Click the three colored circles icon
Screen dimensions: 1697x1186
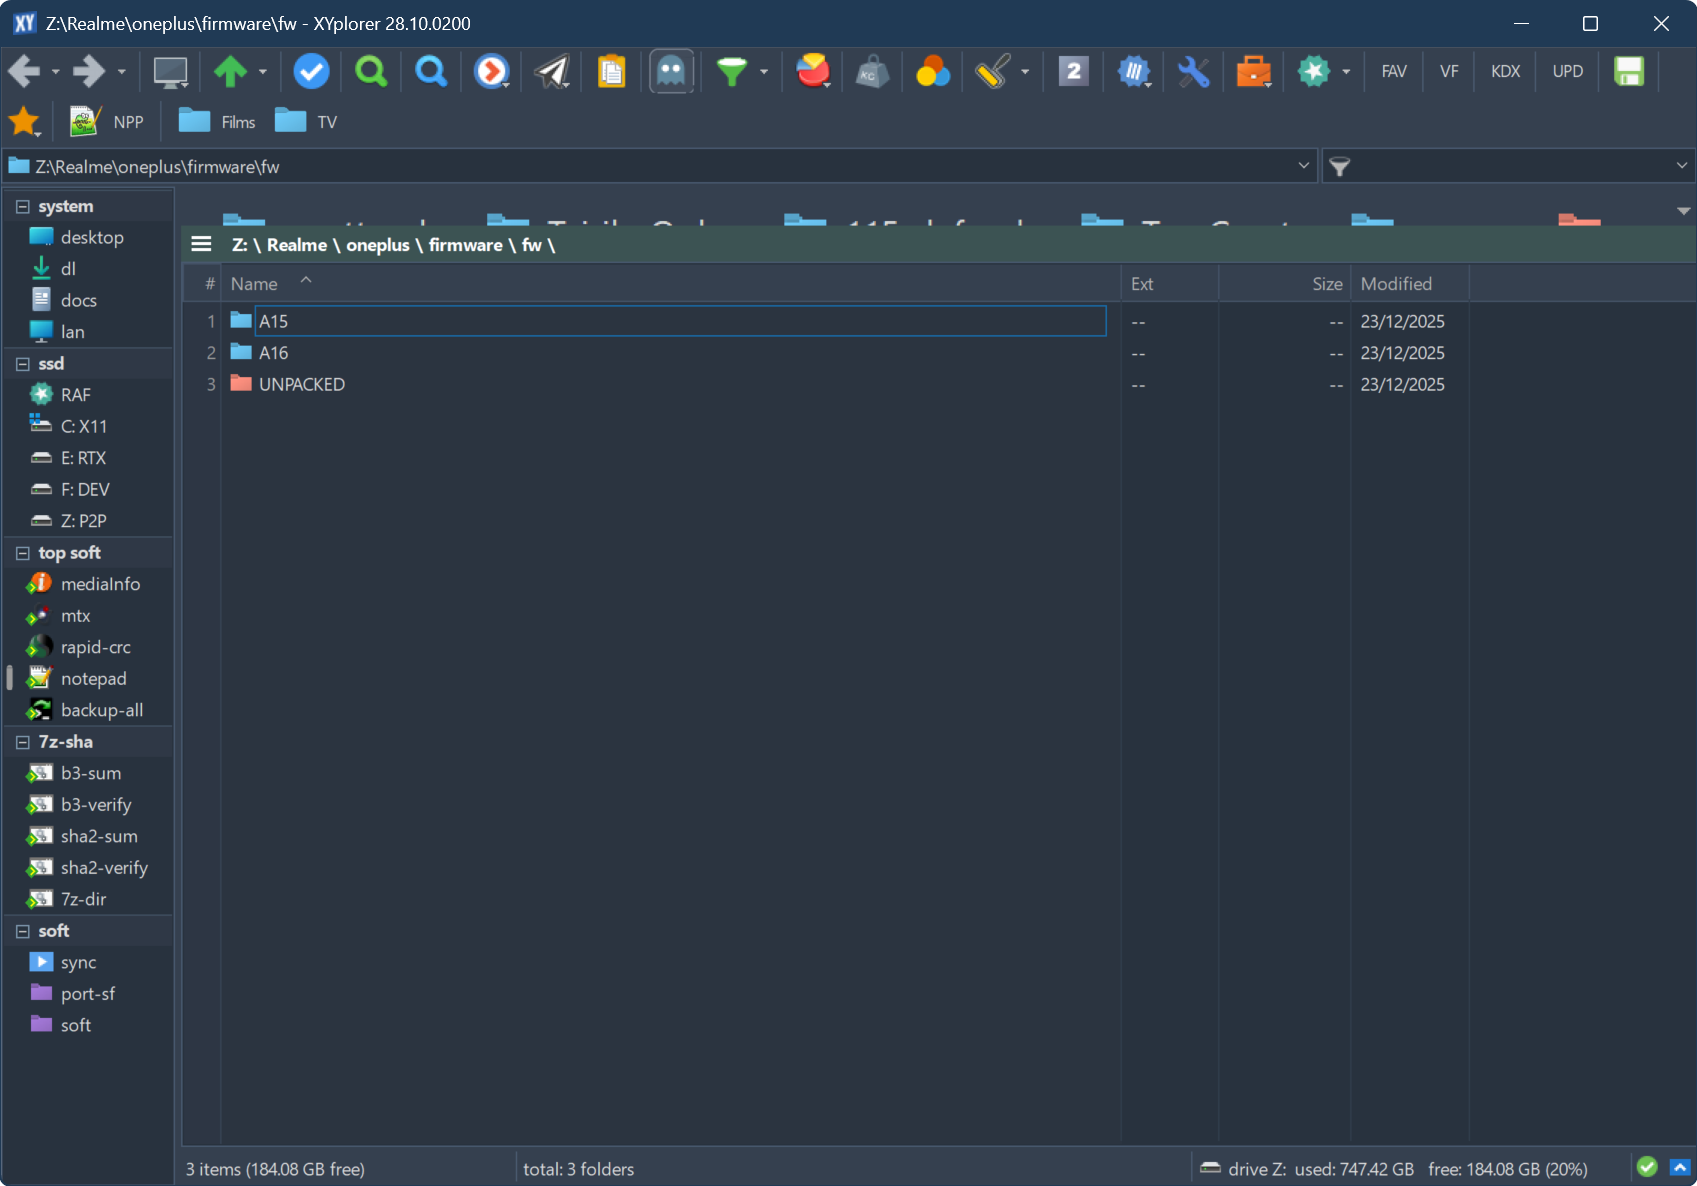[932, 72]
